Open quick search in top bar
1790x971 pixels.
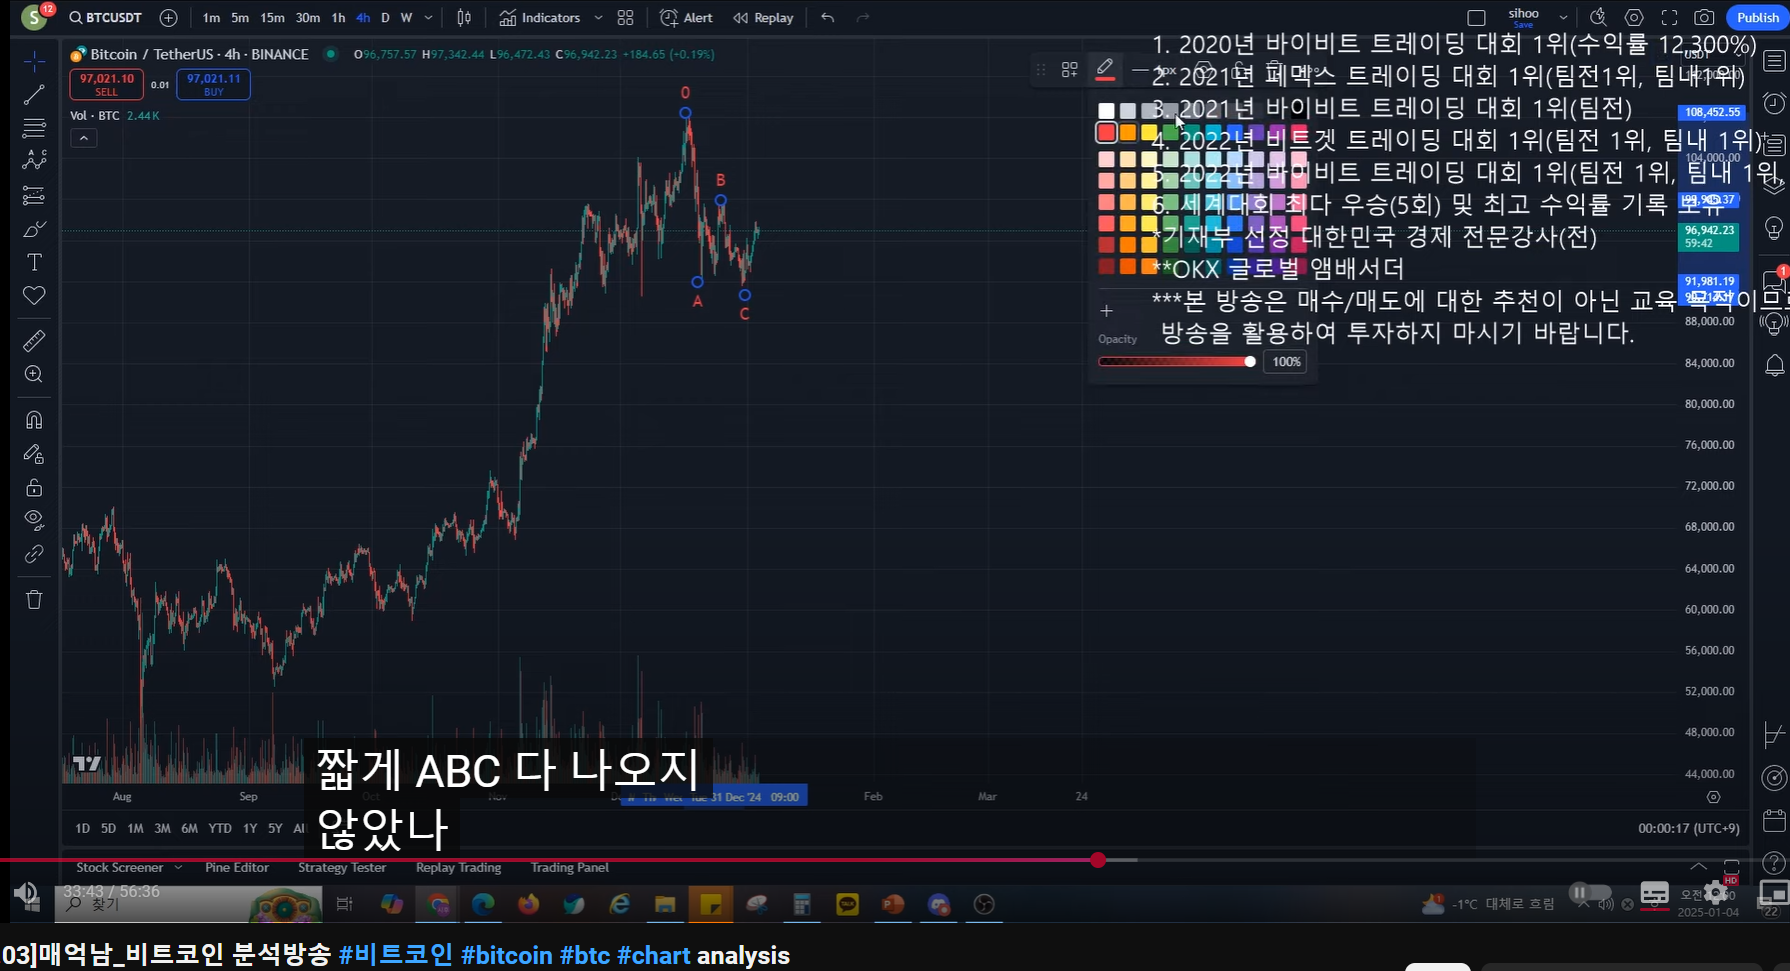click(x=1598, y=17)
